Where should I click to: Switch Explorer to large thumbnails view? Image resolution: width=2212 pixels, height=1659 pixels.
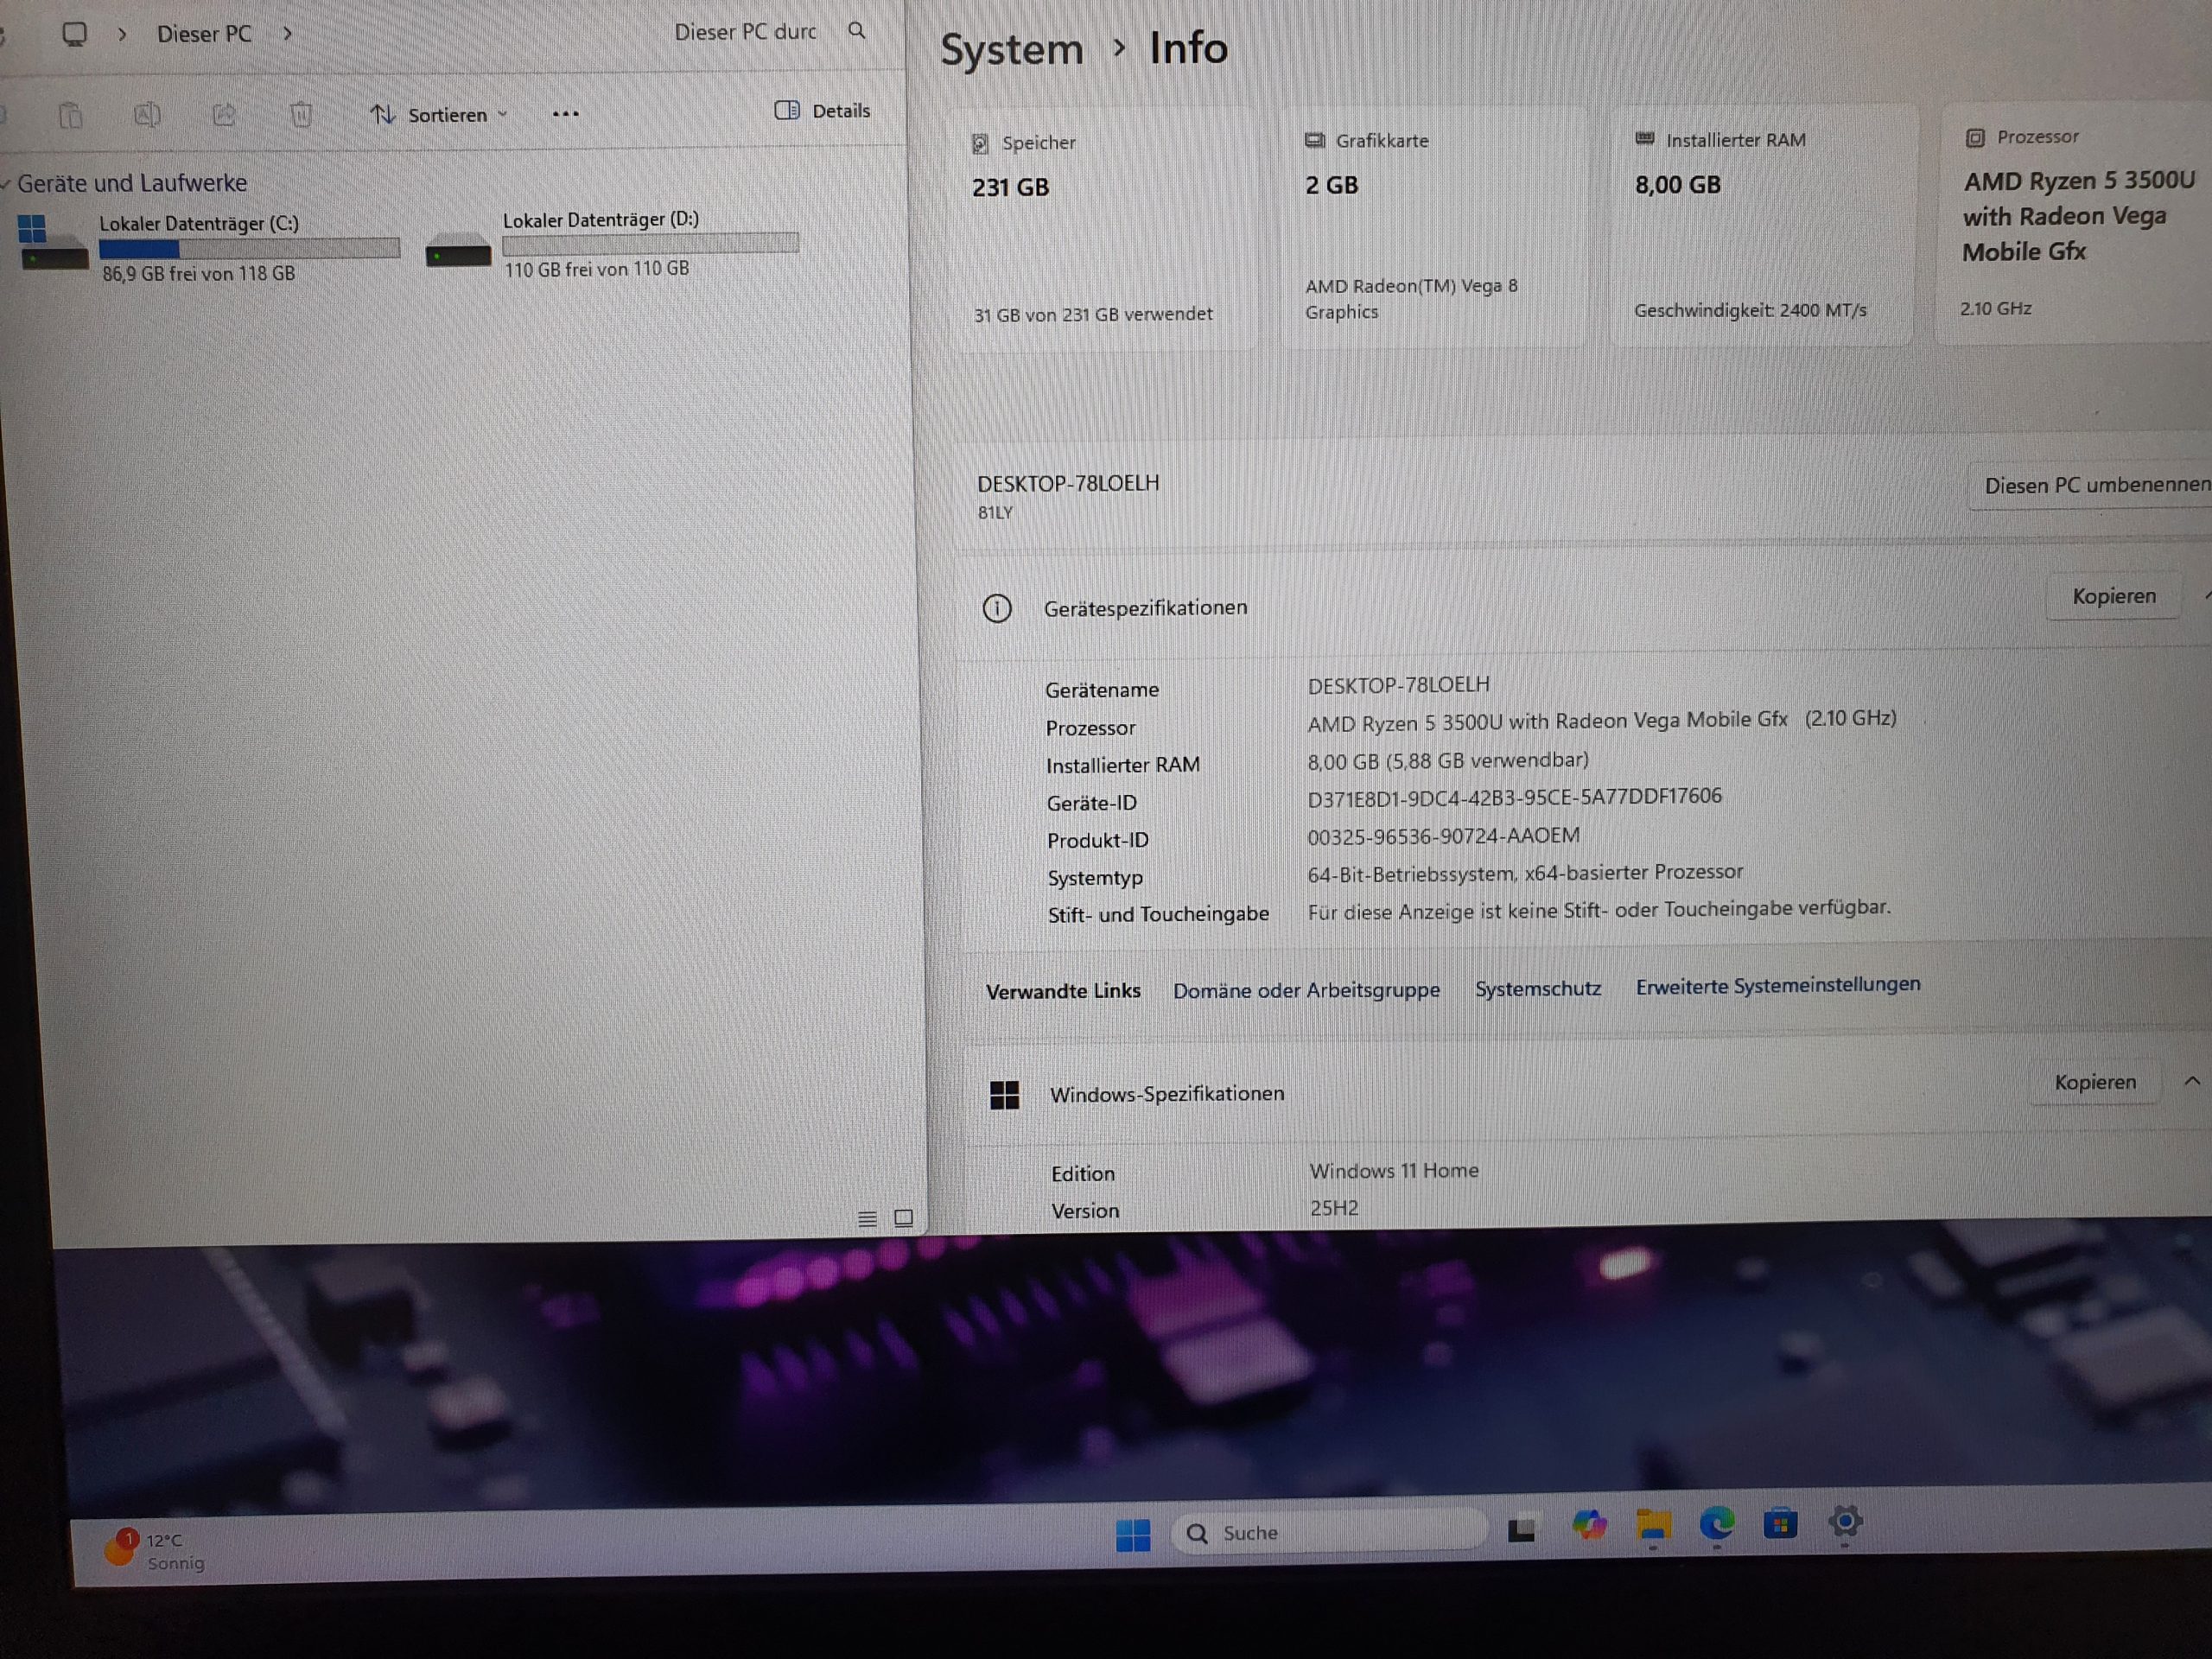903,1218
